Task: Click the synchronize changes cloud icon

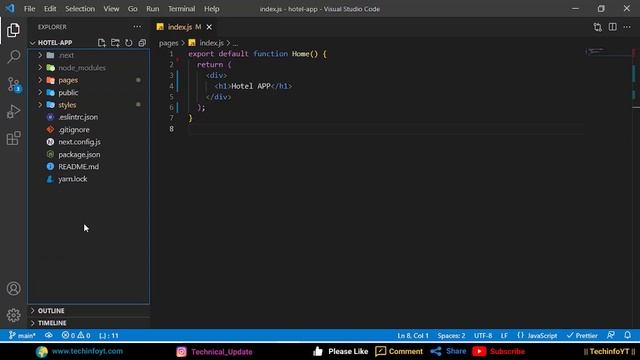Action: [x=49, y=336]
